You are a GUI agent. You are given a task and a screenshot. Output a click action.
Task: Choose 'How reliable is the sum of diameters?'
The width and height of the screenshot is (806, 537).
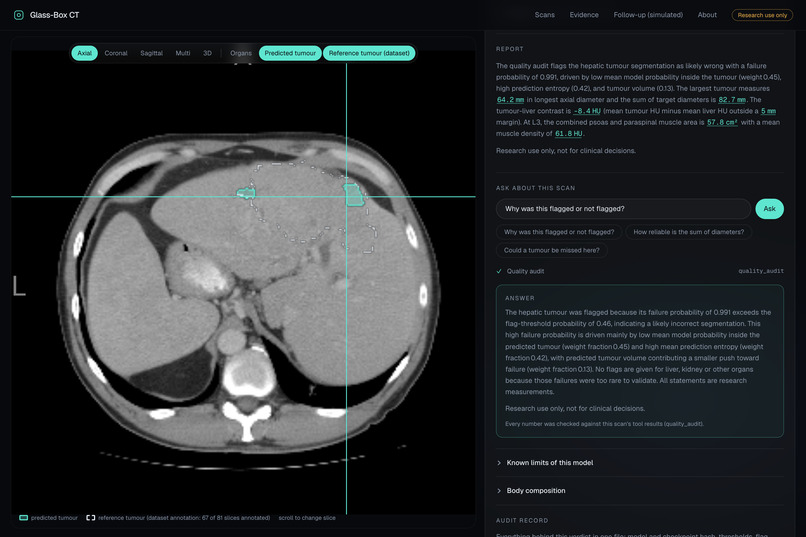688,232
